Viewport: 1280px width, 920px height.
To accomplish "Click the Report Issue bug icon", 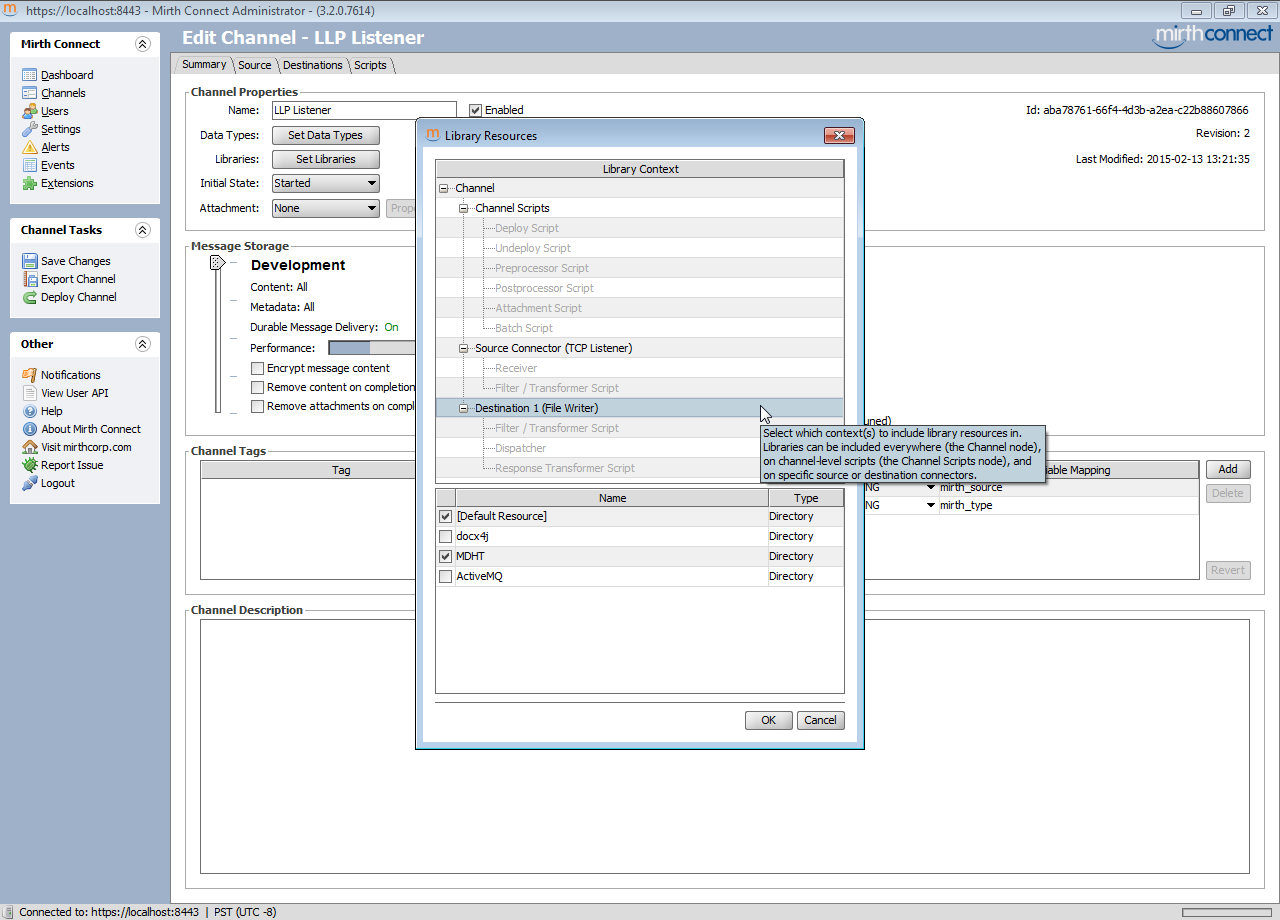I will tap(30, 465).
